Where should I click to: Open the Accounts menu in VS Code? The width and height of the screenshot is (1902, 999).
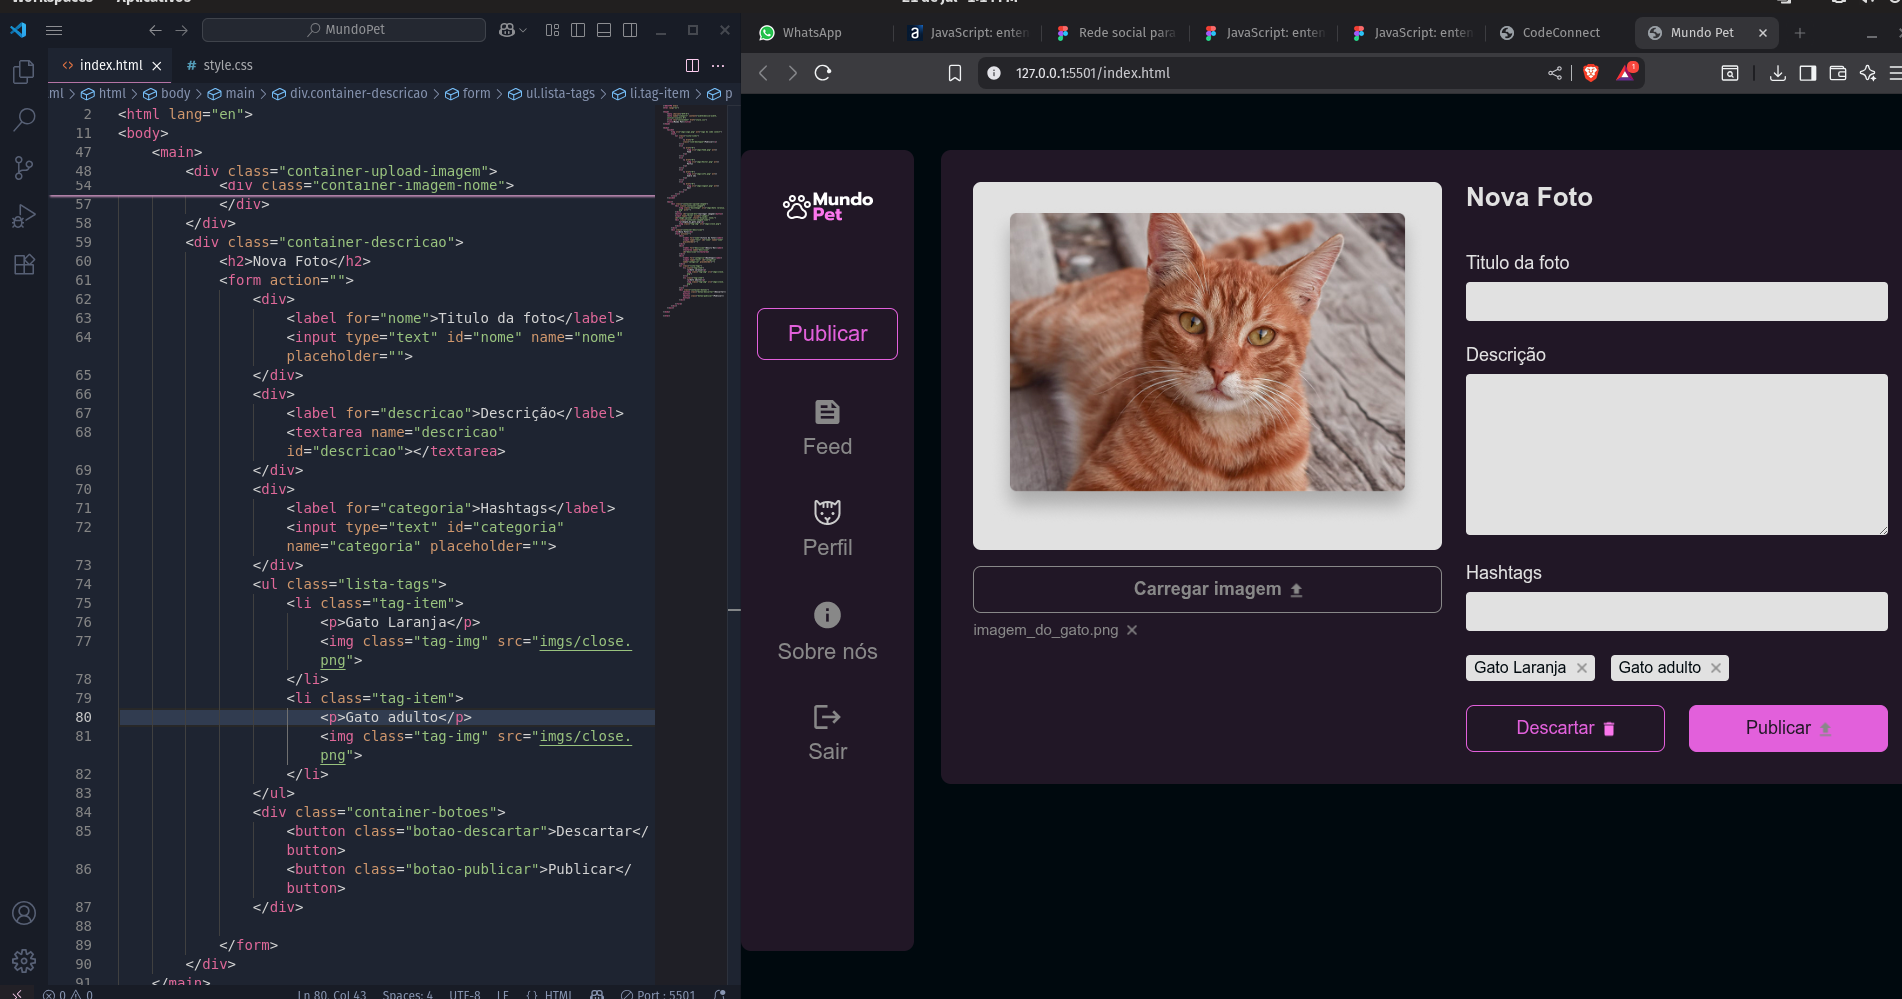coord(24,913)
